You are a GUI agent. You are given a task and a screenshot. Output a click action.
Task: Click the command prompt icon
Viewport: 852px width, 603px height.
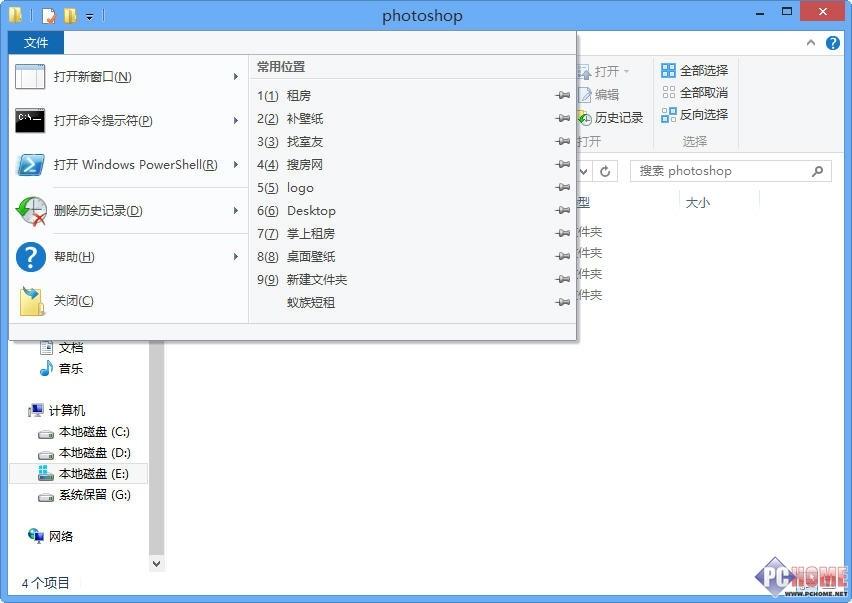pyautogui.click(x=31, y=121)
